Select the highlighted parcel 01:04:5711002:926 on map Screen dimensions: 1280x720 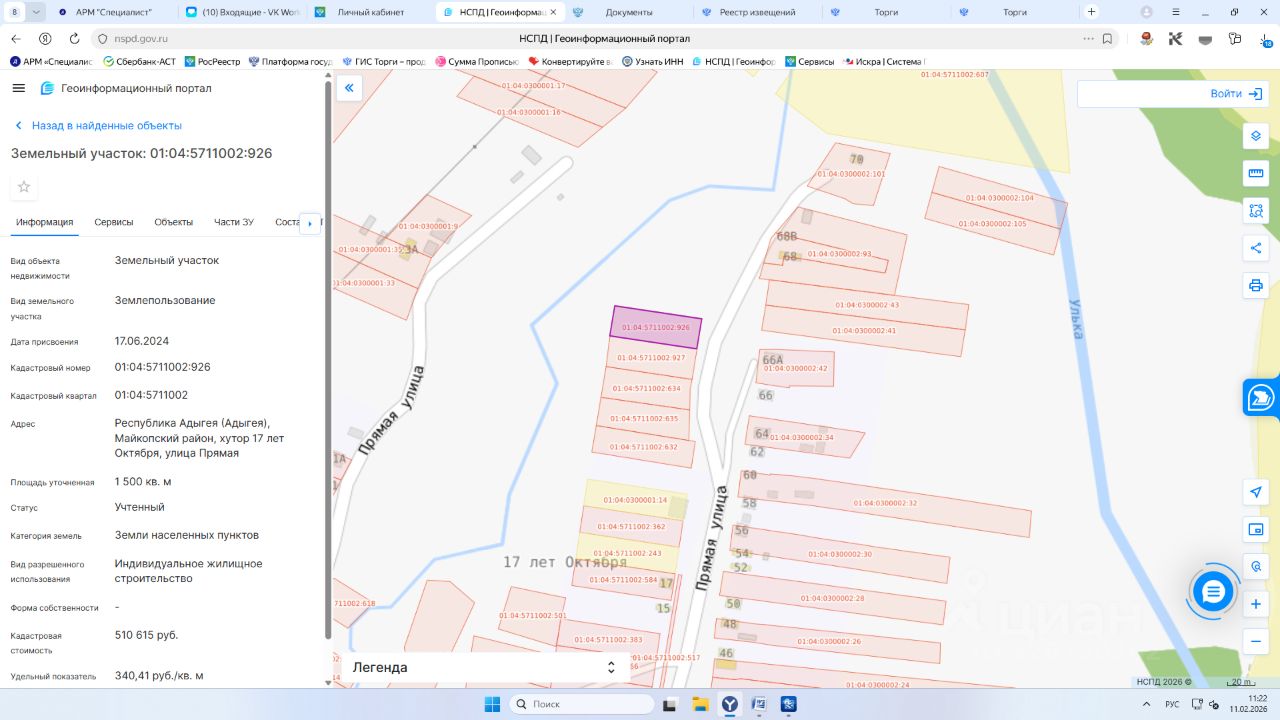(656, 327)
